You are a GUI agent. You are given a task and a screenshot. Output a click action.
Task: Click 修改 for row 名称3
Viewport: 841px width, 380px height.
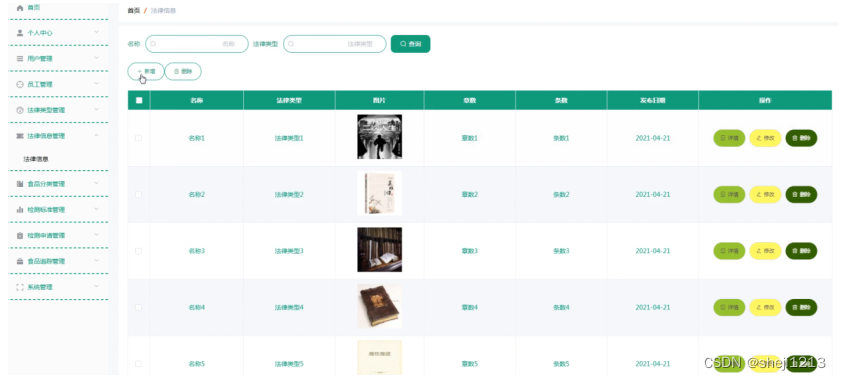(x=765, y=251)
